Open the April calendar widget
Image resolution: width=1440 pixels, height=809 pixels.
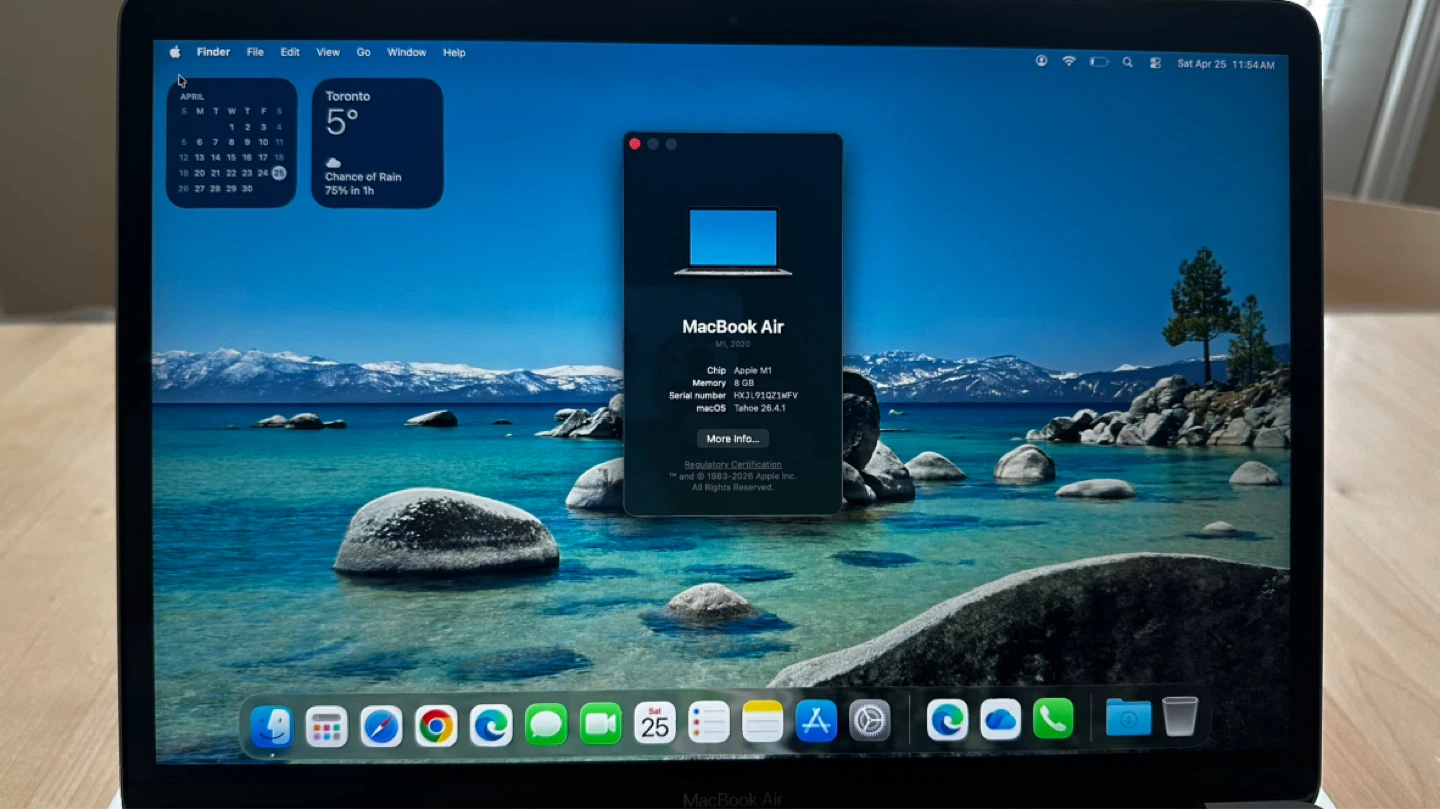click(x=231, y=143)
